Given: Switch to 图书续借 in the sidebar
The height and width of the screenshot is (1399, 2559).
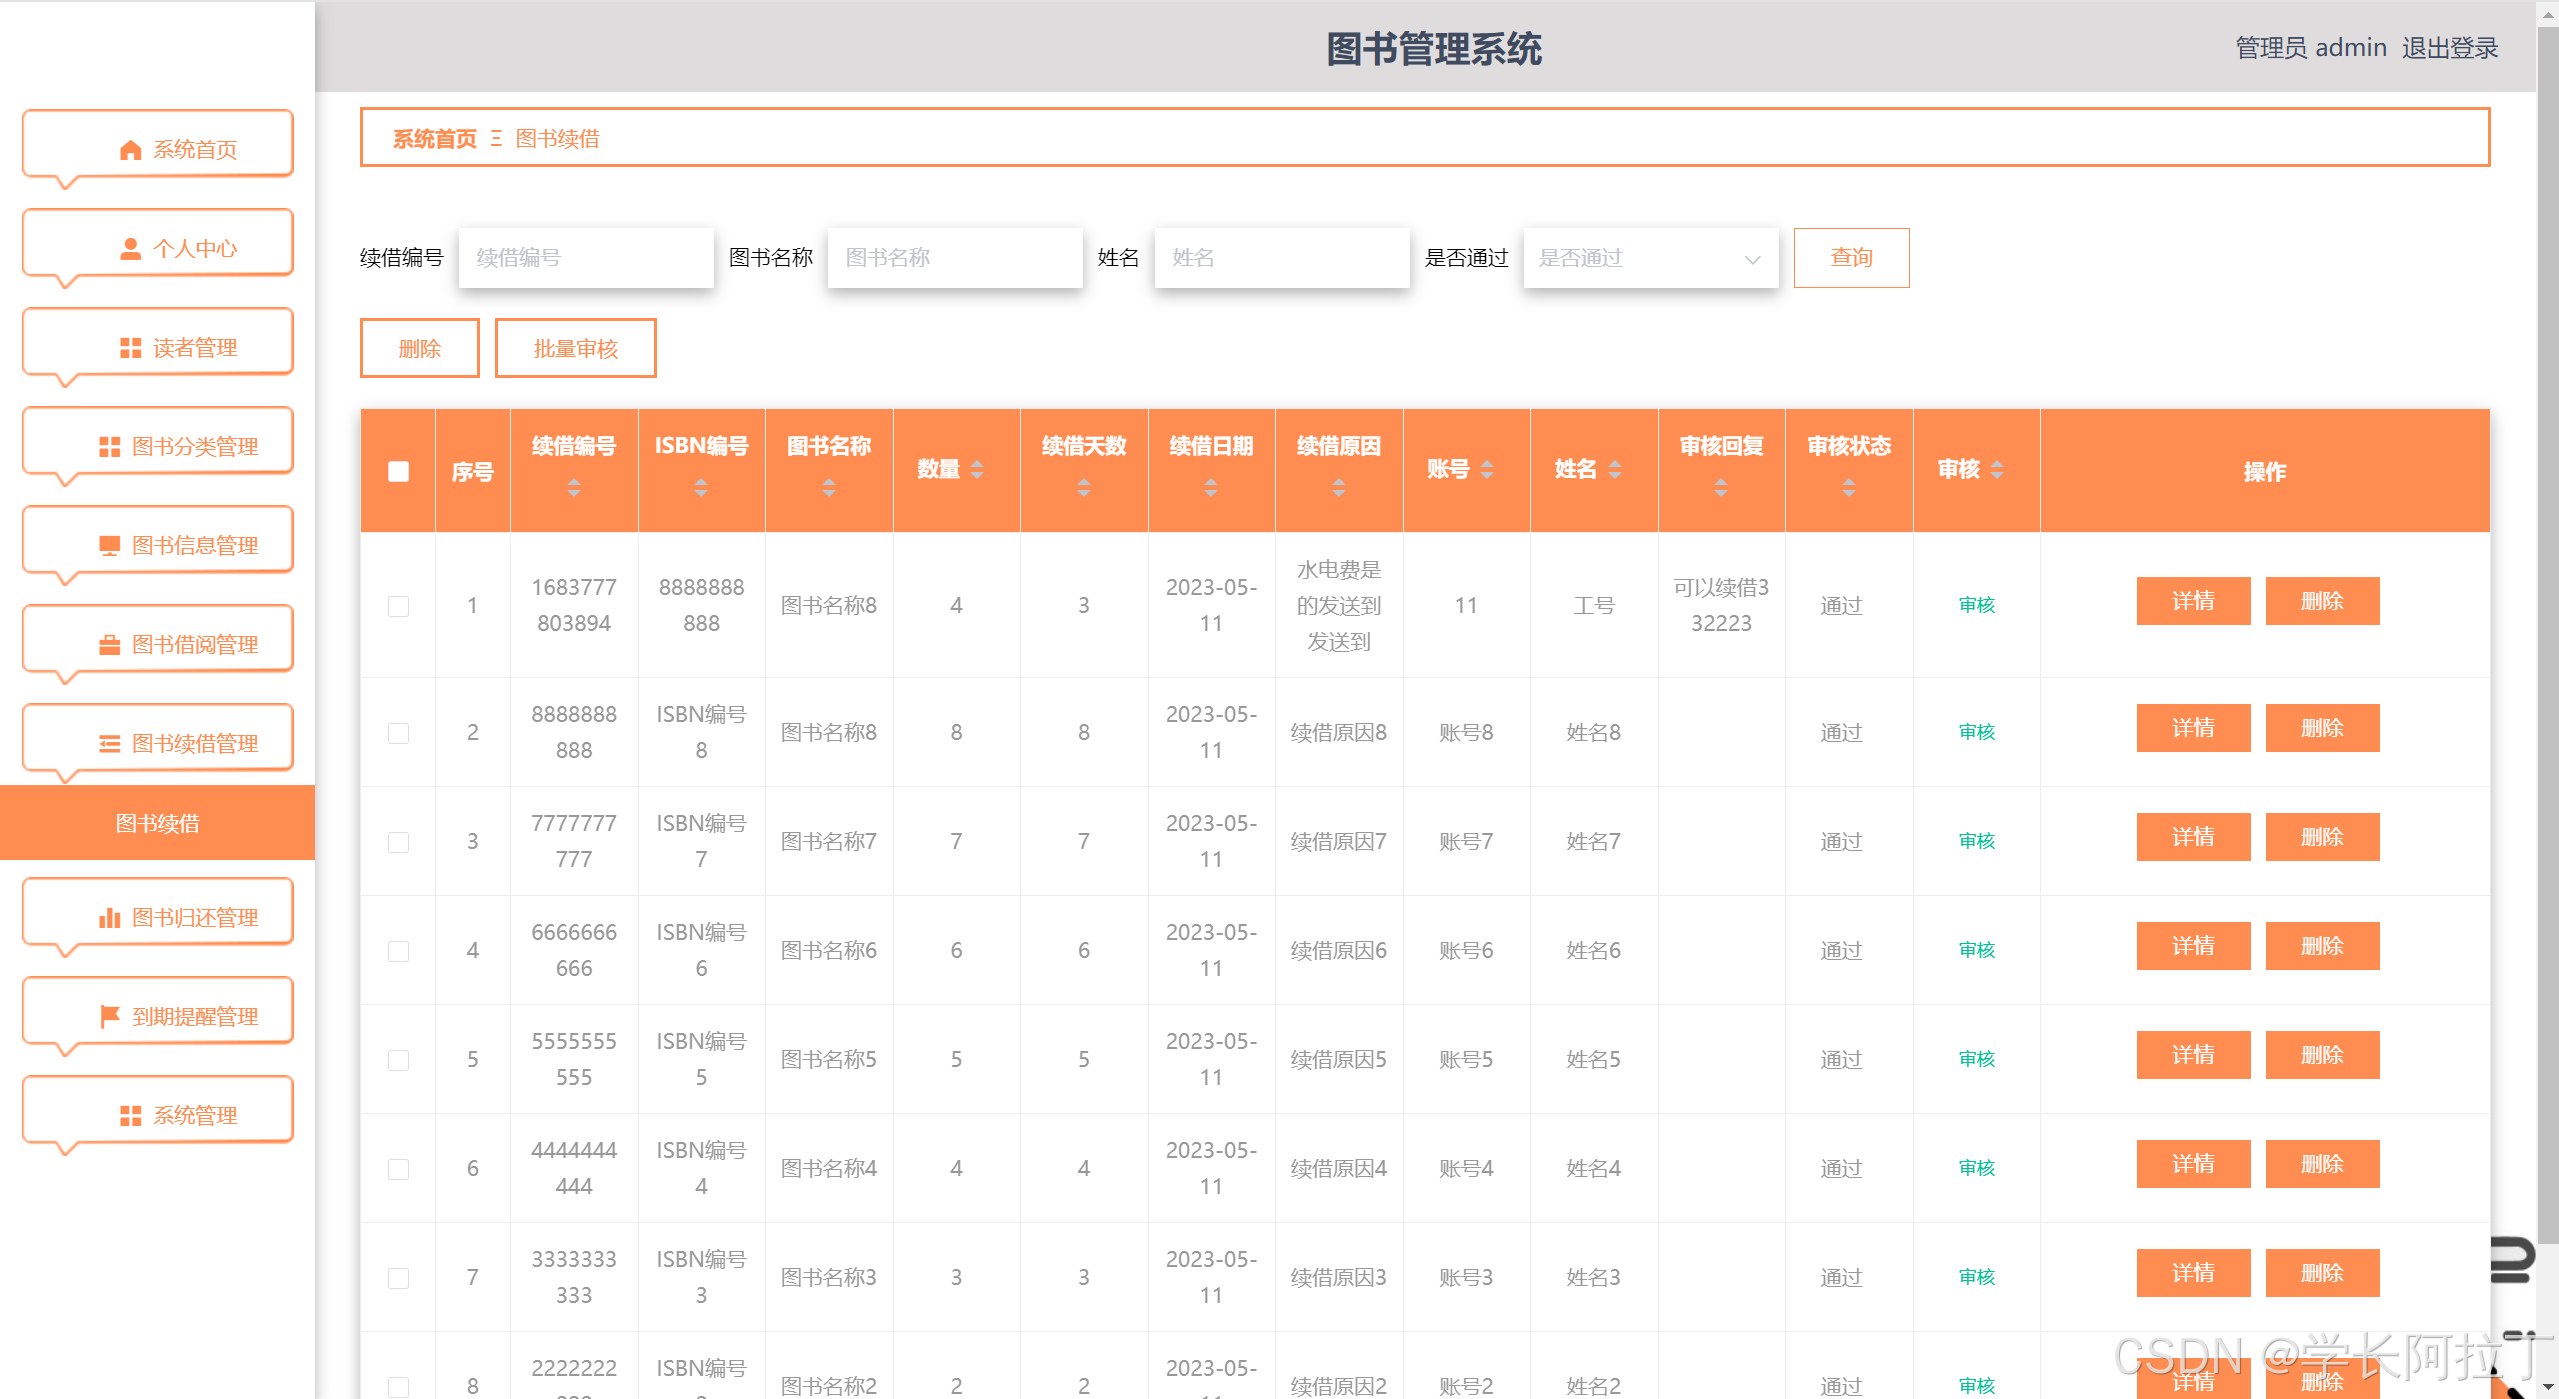Looking at the screenshot, I should 157,822.
